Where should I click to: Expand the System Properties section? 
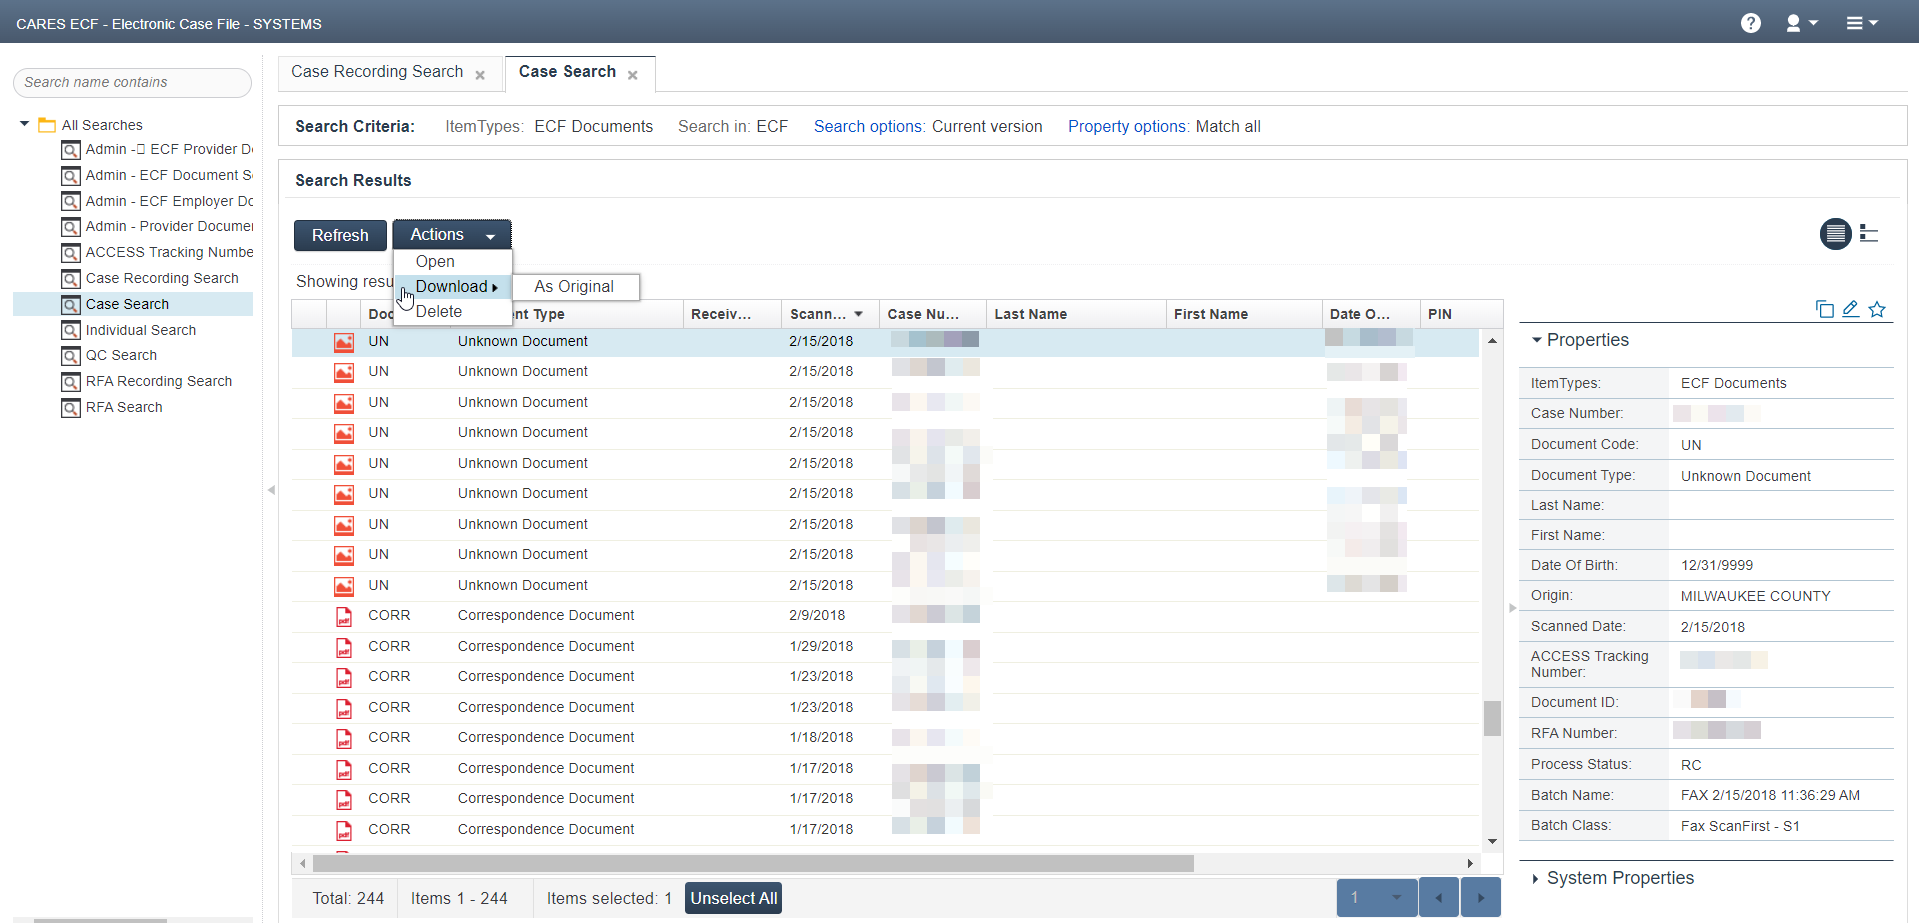pyautogui.click(x=1536, y=878)
